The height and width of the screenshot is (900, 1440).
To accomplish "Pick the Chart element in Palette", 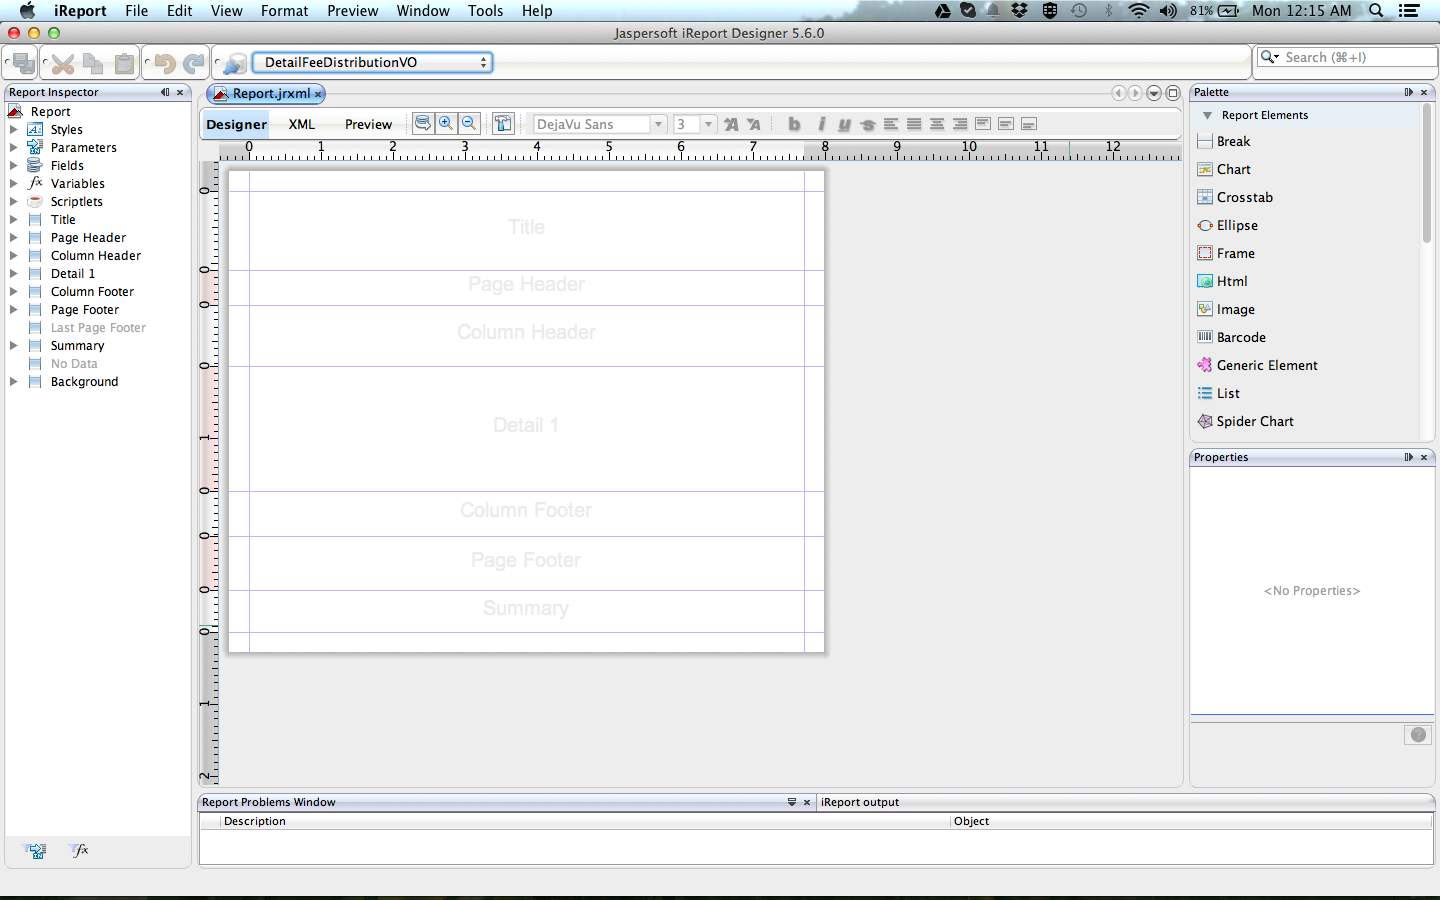I will 1234,170.
